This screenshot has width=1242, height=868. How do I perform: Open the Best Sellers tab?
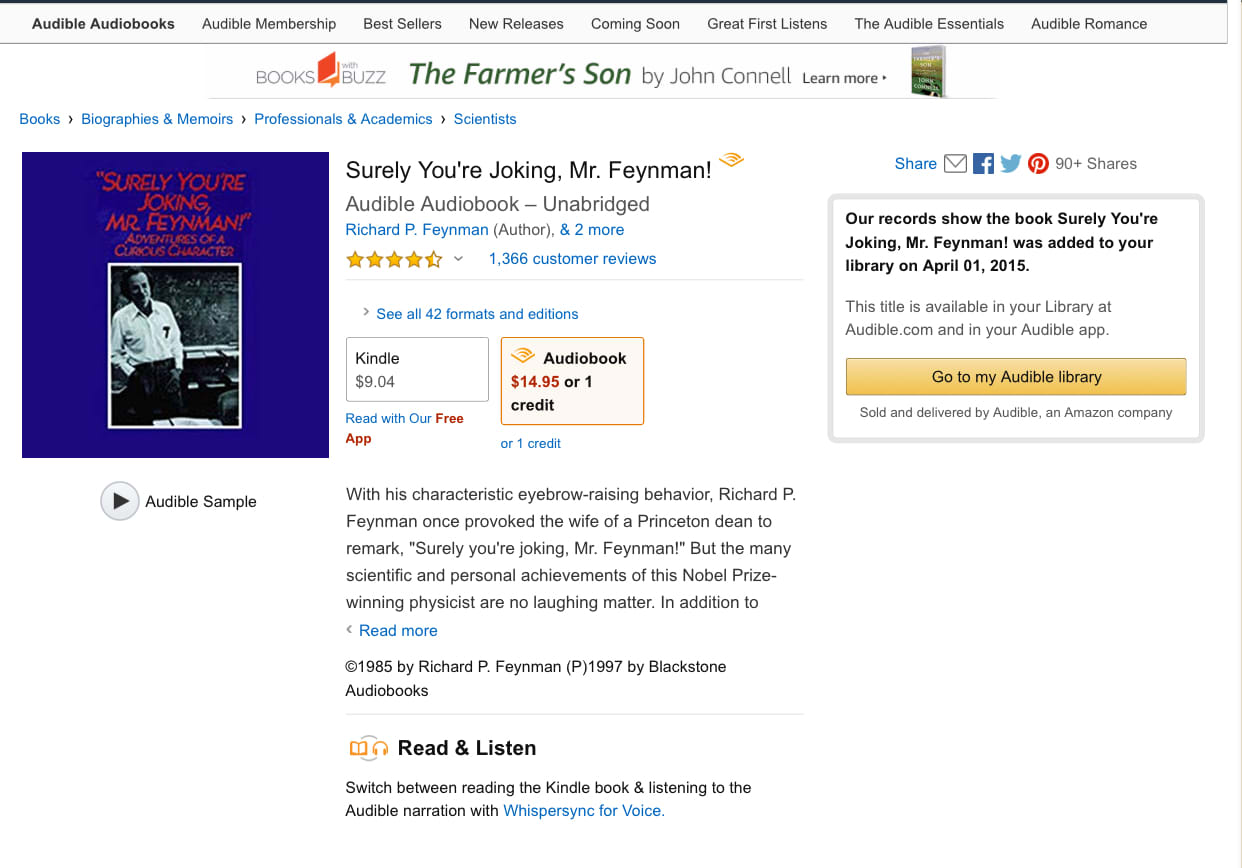(402, 23)
